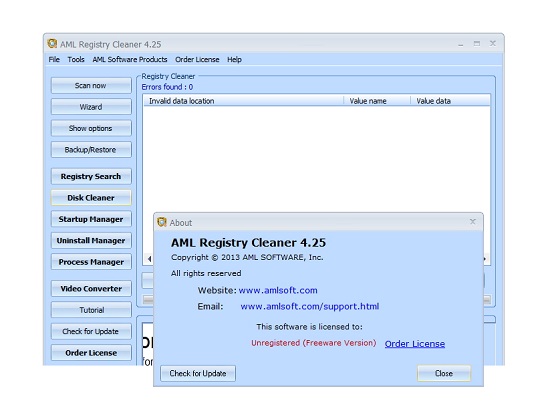Image resolution: width=550 pixels, height=419 pixels.
Task: Click 'Unregistered (Freeware Version)' text
Action: (x=314, y=343)
